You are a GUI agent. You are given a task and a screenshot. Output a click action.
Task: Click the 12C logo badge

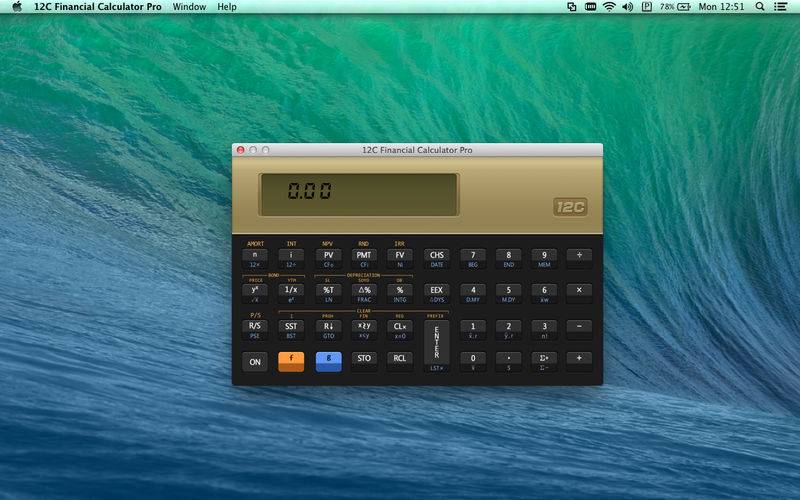point(570,207)
